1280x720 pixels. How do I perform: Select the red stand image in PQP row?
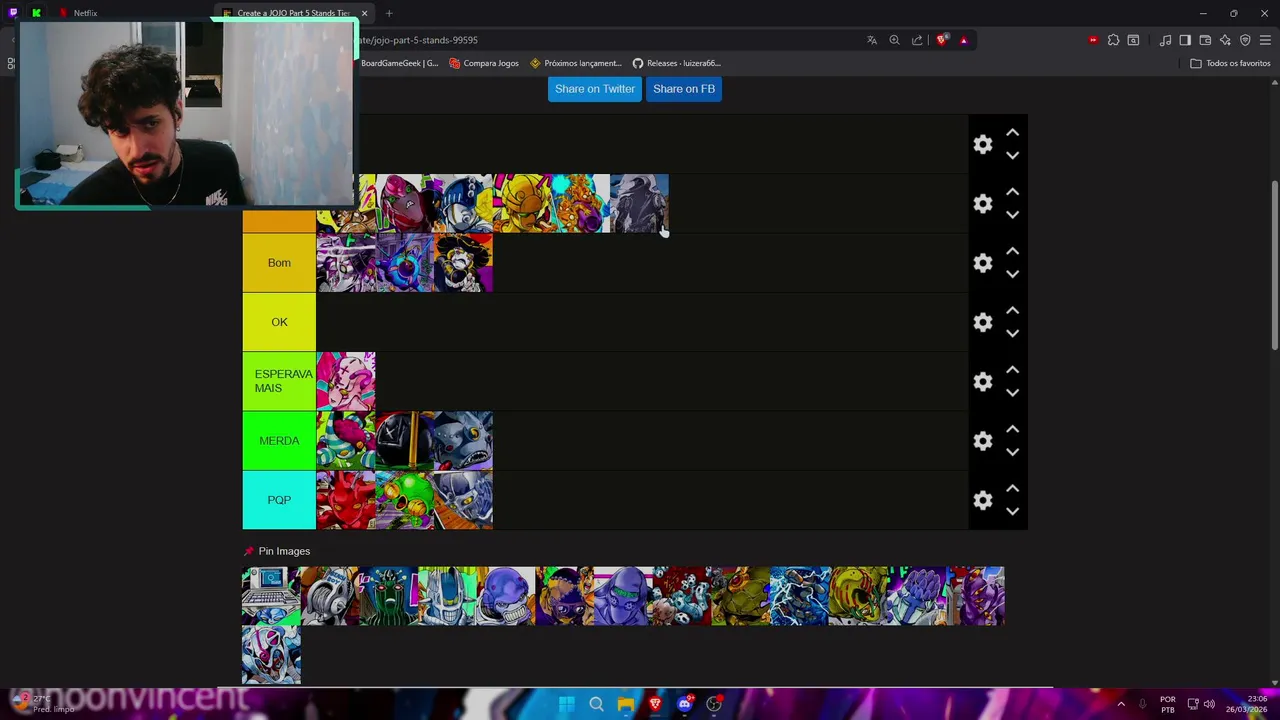point(346,500)
